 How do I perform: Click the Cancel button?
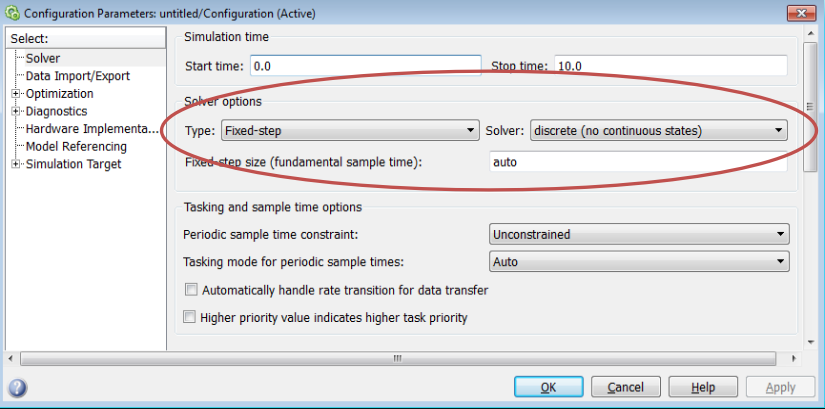pyautogui.click(x=625, y=387)
